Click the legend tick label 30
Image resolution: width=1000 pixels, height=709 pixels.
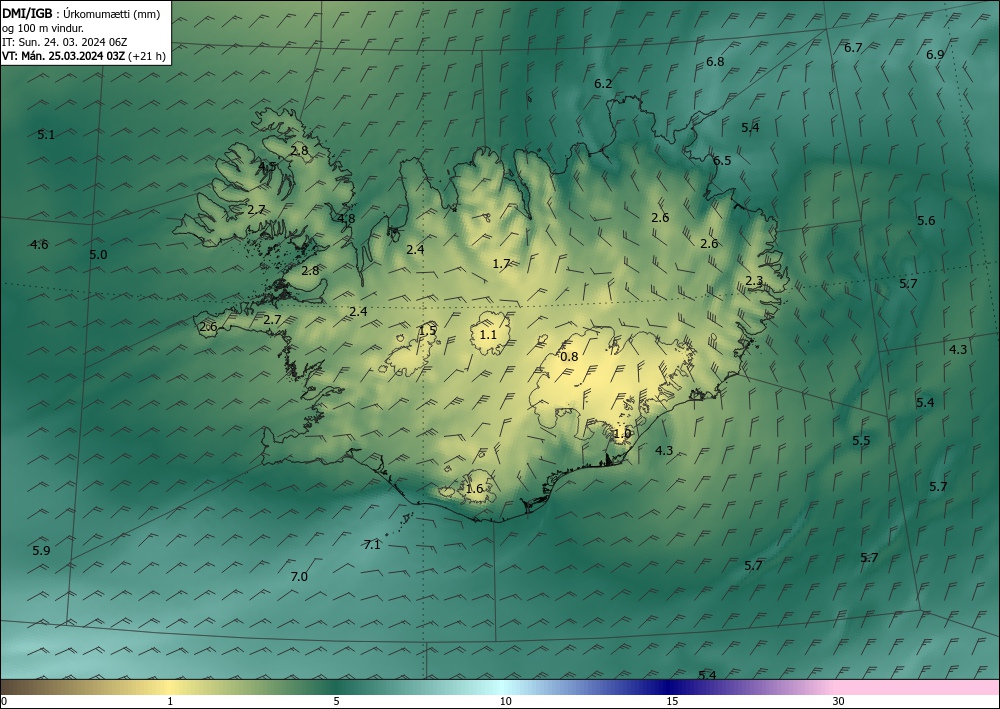click(x=838, y=701)
